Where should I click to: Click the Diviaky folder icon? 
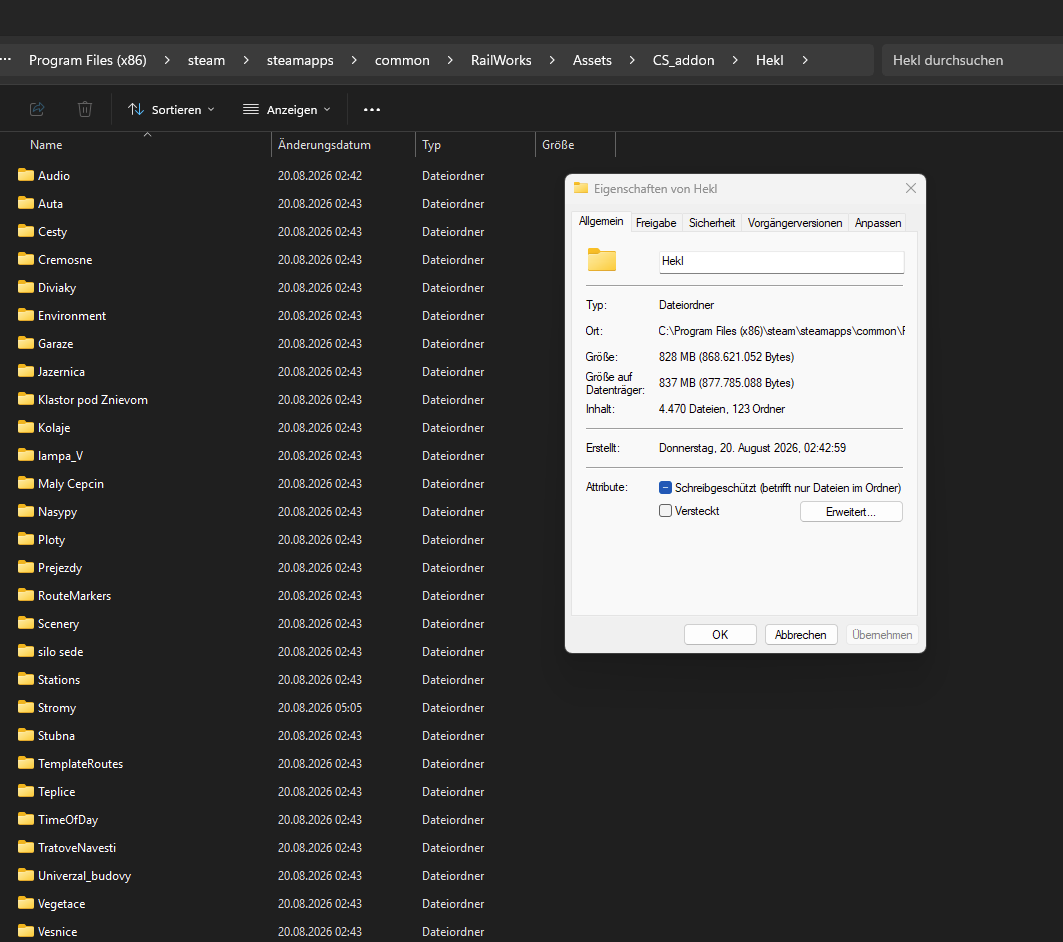[26, 287]
